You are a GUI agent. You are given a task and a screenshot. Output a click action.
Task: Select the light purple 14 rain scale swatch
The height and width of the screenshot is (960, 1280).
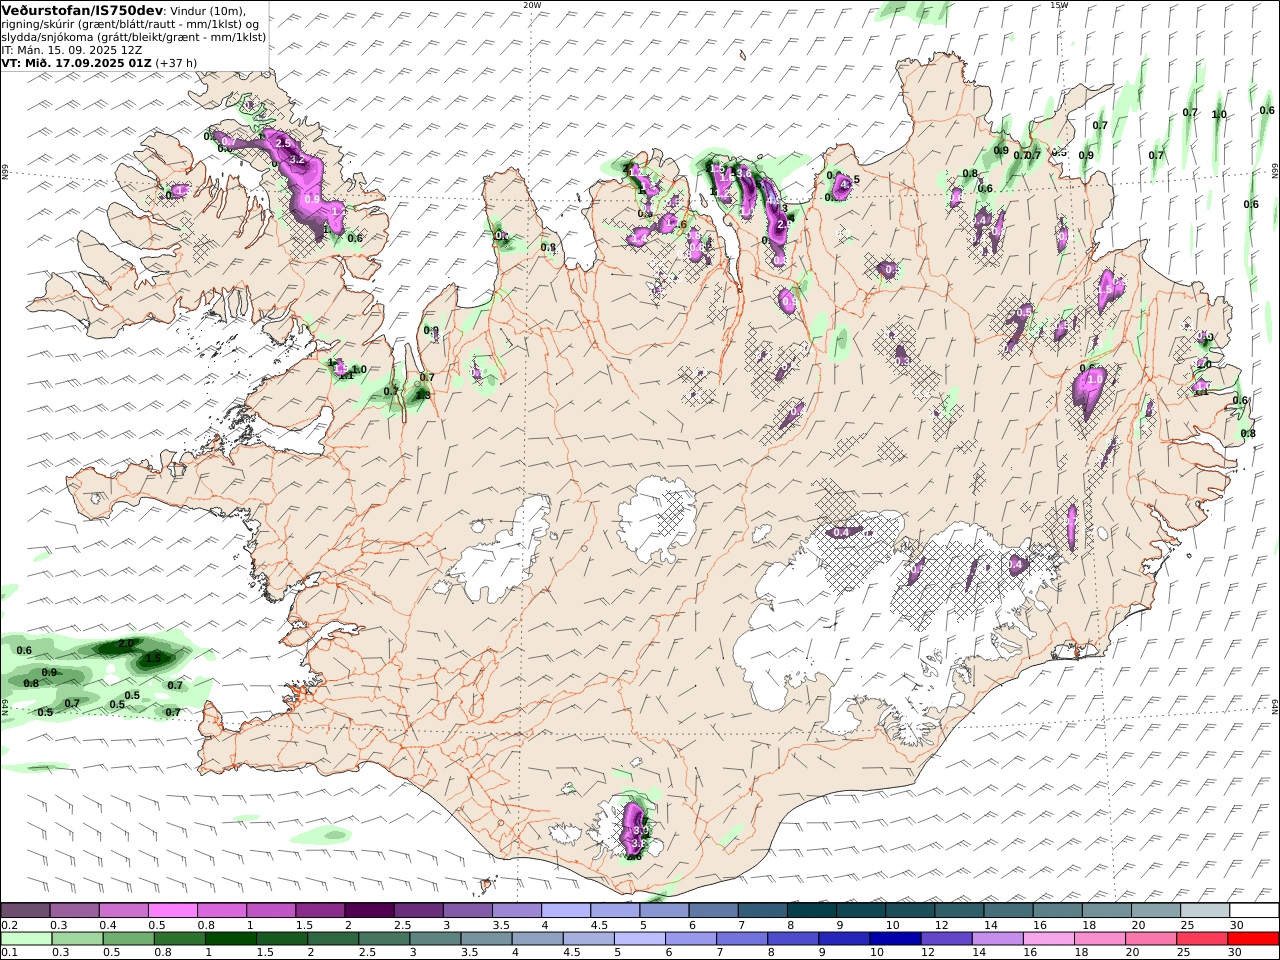(996, 938)
